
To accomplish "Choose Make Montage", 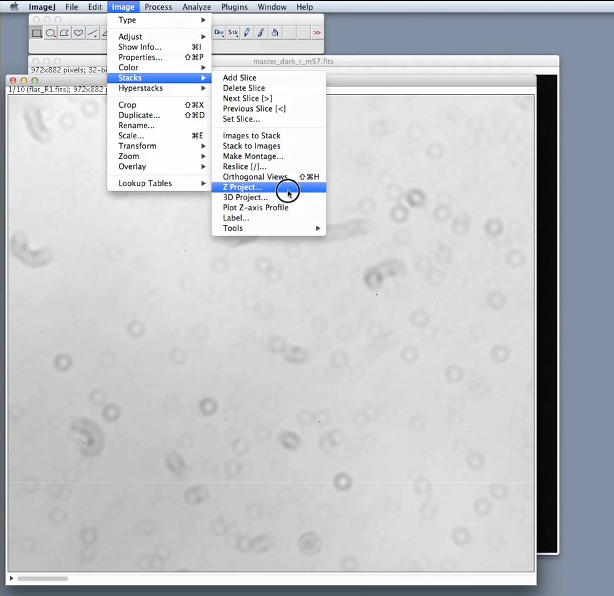I will tap(269, 156).
